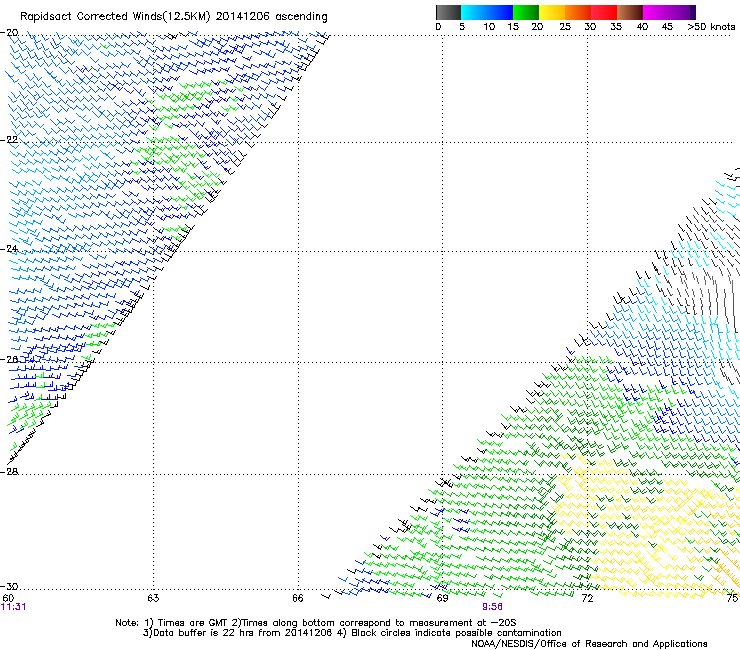Click the purple '11:31' time label
This screenshot has height=650, width=740.
coord(14,607)
